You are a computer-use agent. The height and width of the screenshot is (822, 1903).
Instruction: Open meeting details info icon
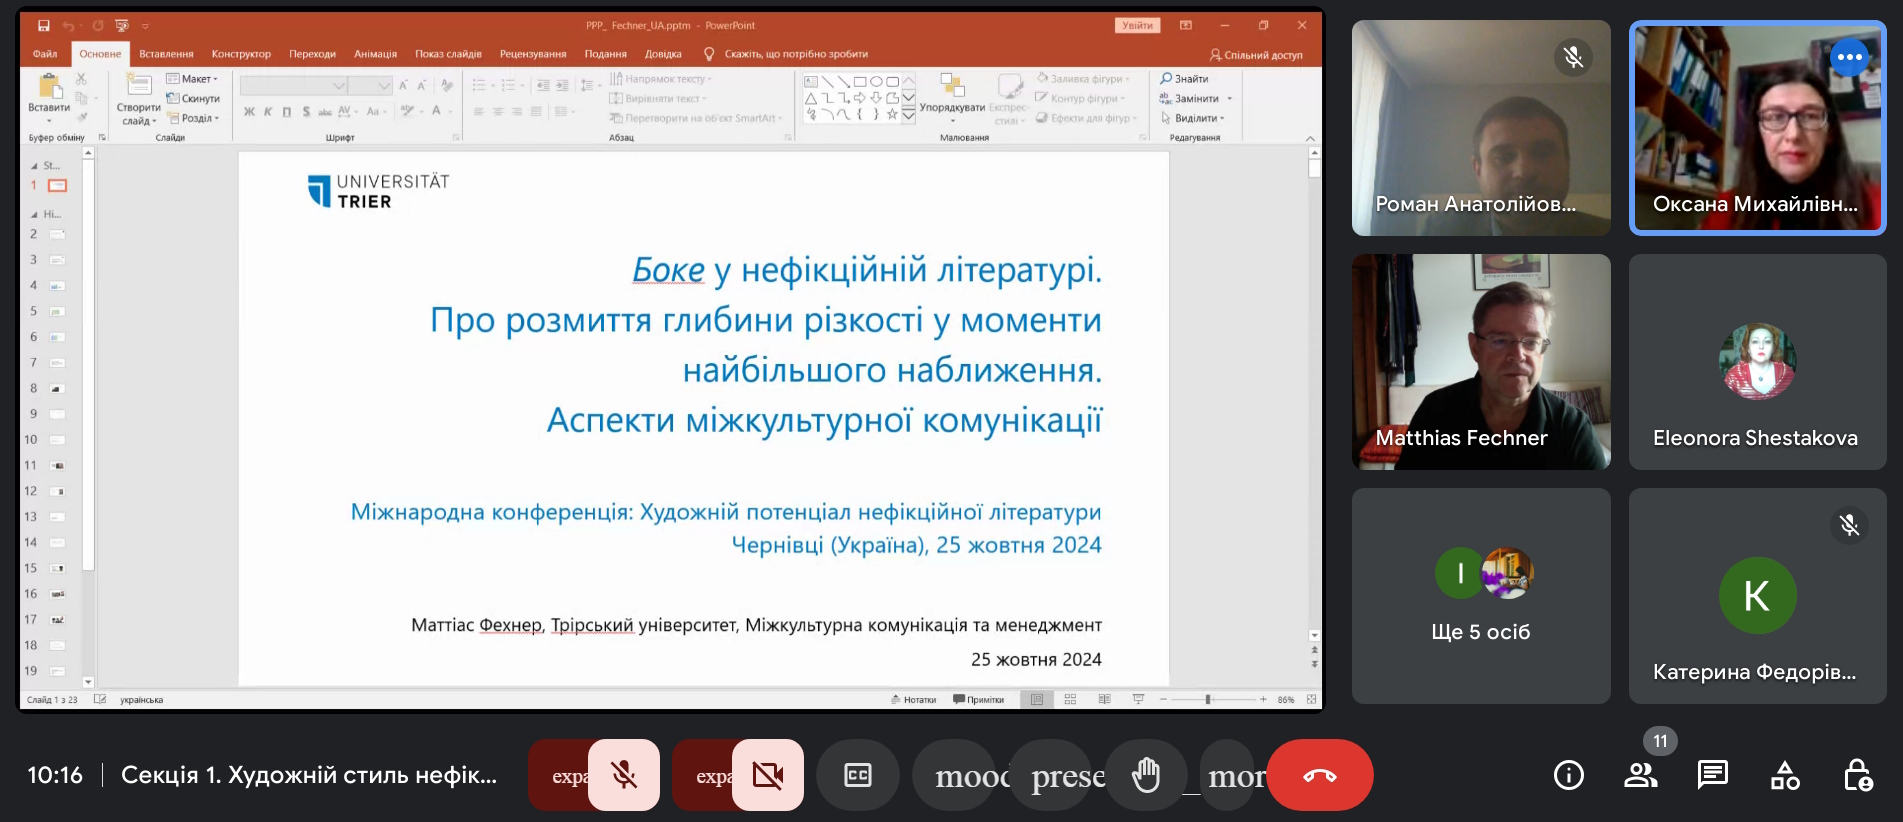tap(1569, 774)
